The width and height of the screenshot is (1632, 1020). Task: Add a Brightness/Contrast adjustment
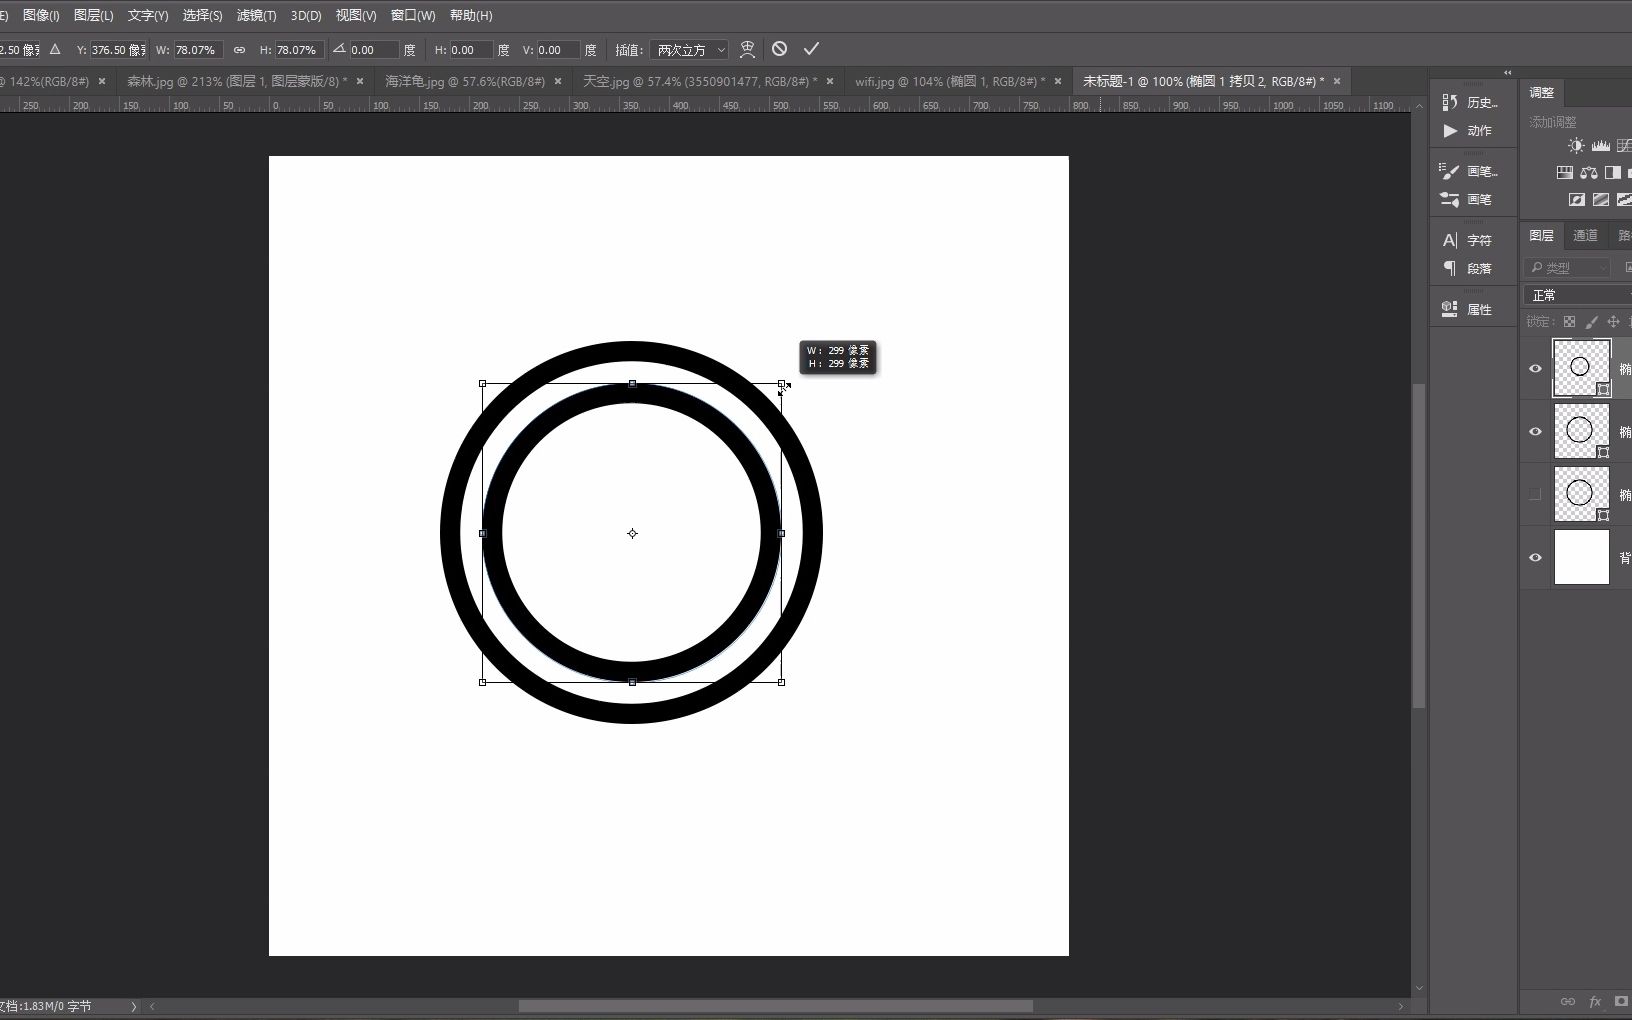pyautogui.click(x=1577, y=146)
